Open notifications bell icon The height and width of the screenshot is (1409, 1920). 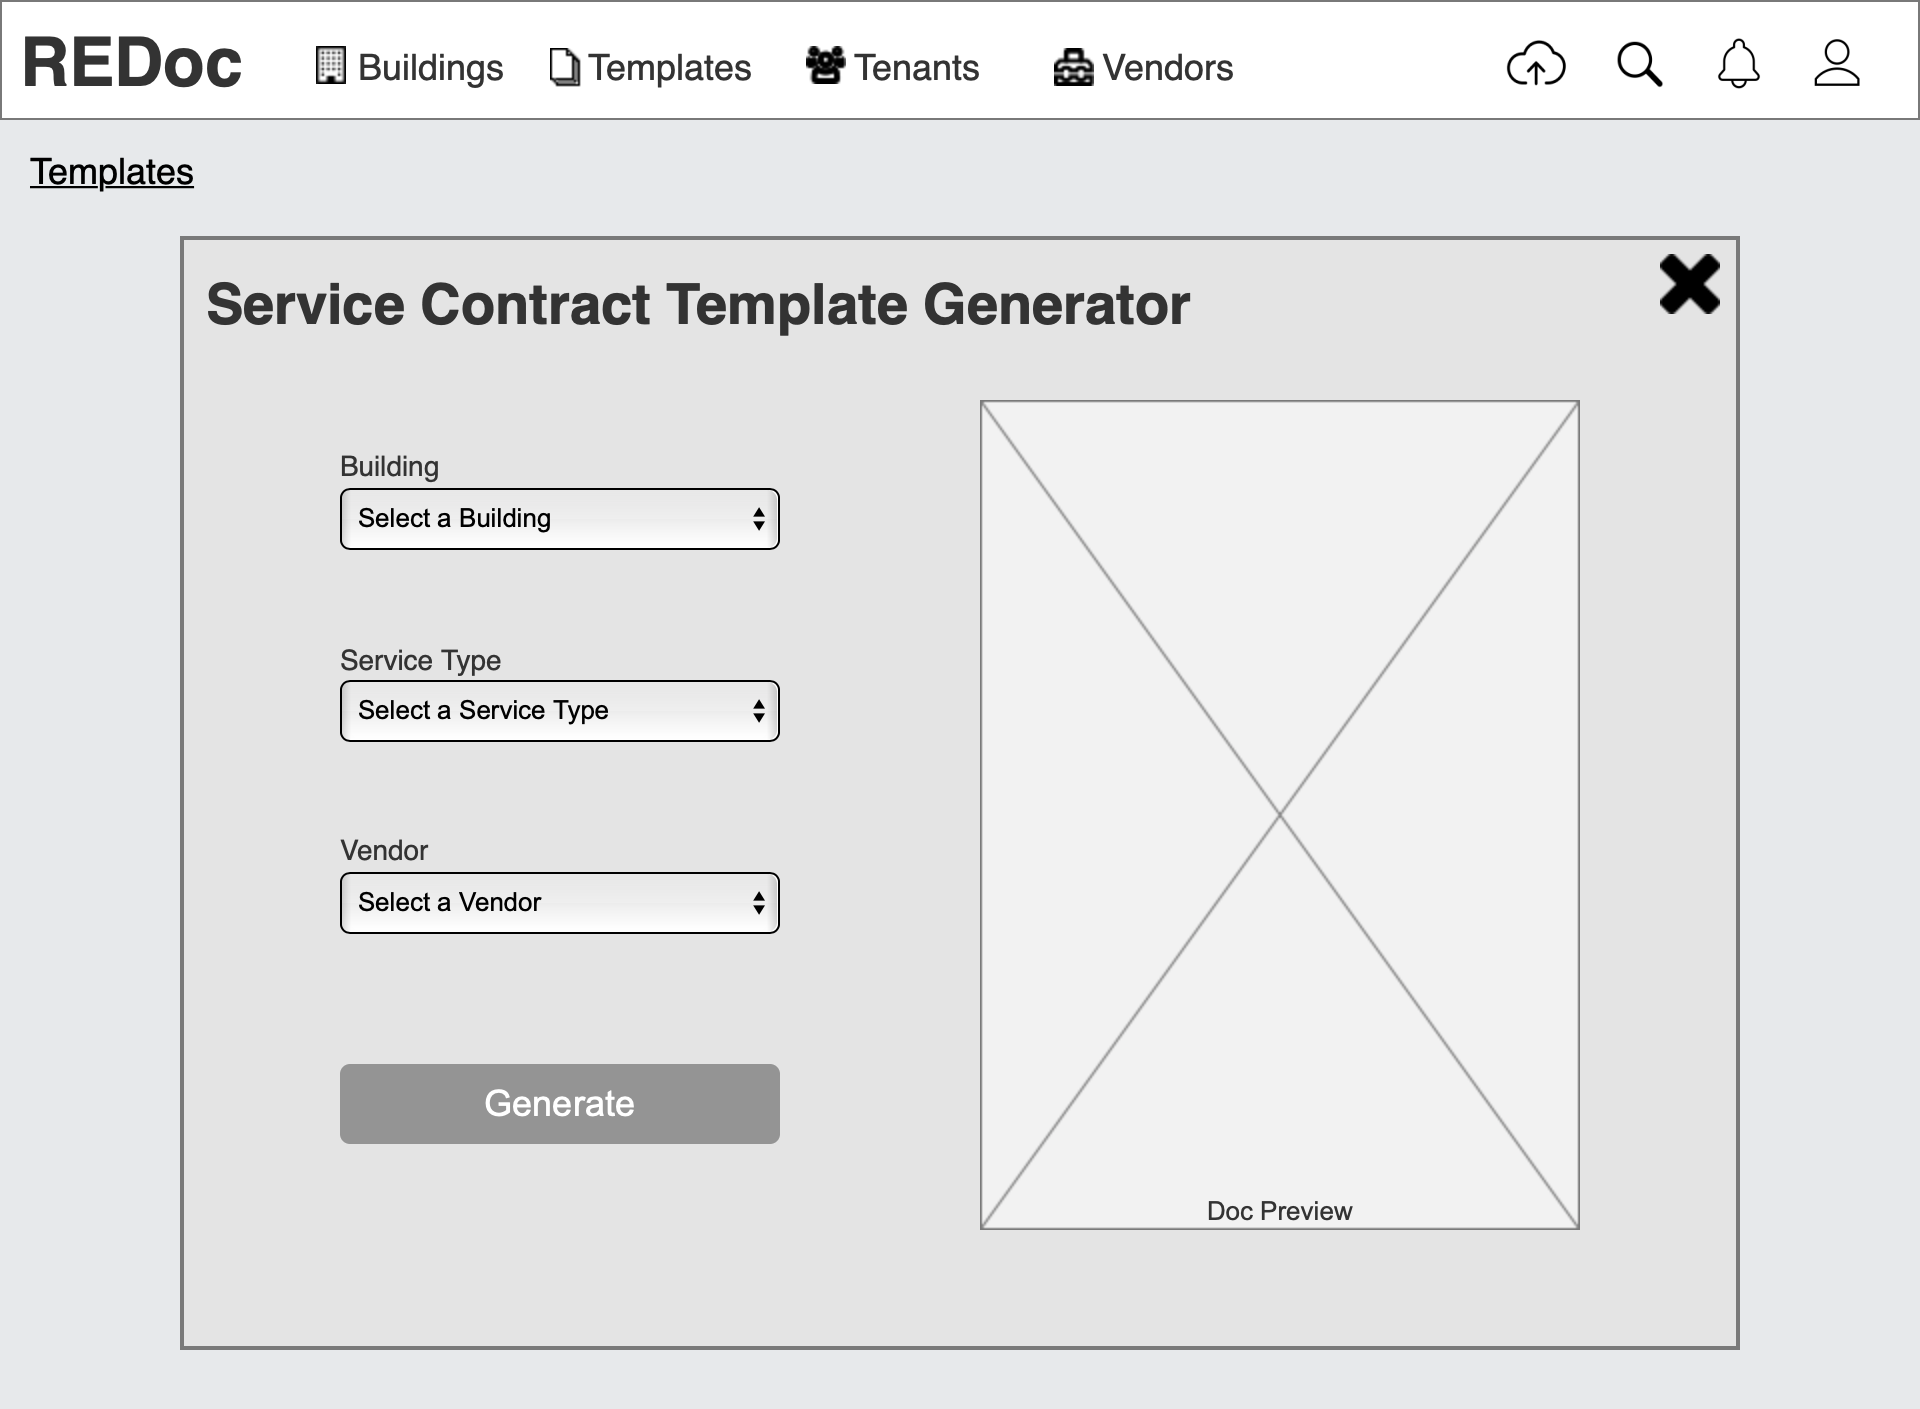[x=1738, y=64]
